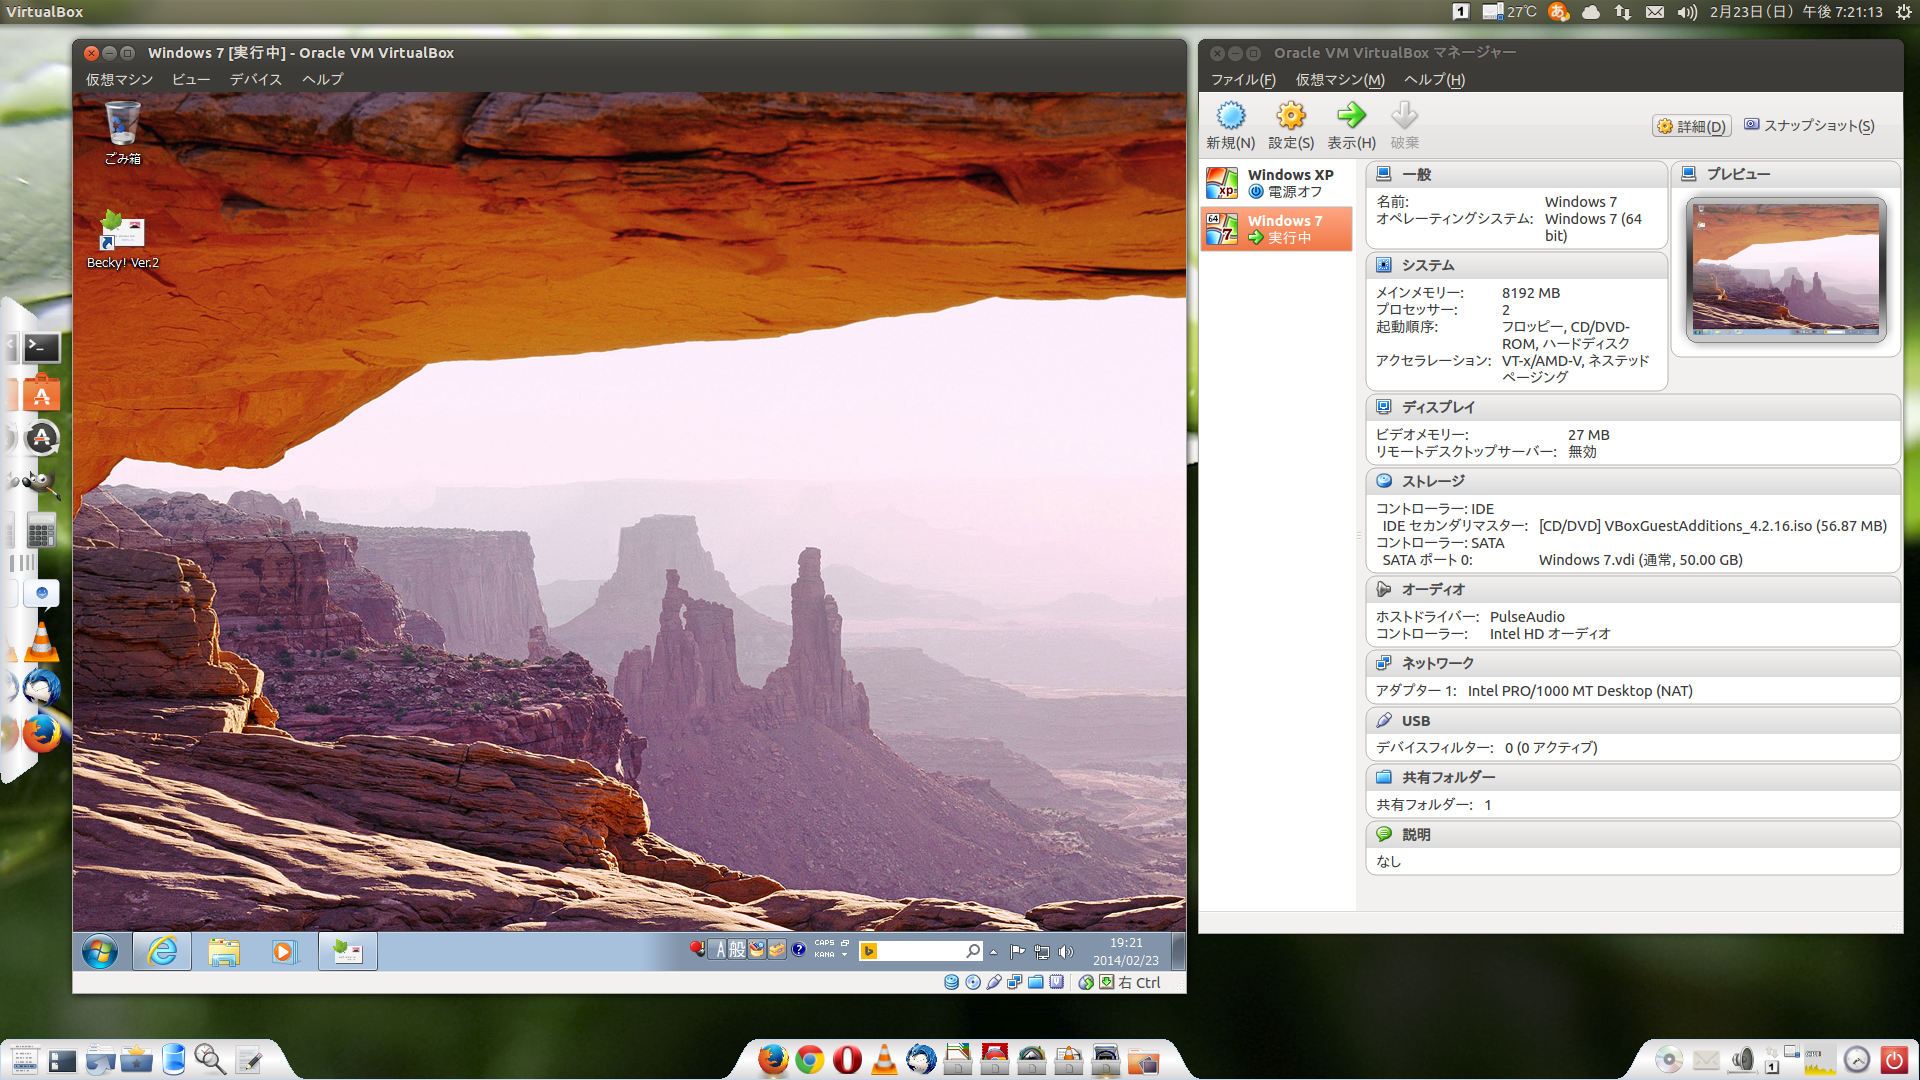This screenshot has height=1080, width=1920.
Task: Open Windows Media Player on guest taskbar
Action: 284,952
